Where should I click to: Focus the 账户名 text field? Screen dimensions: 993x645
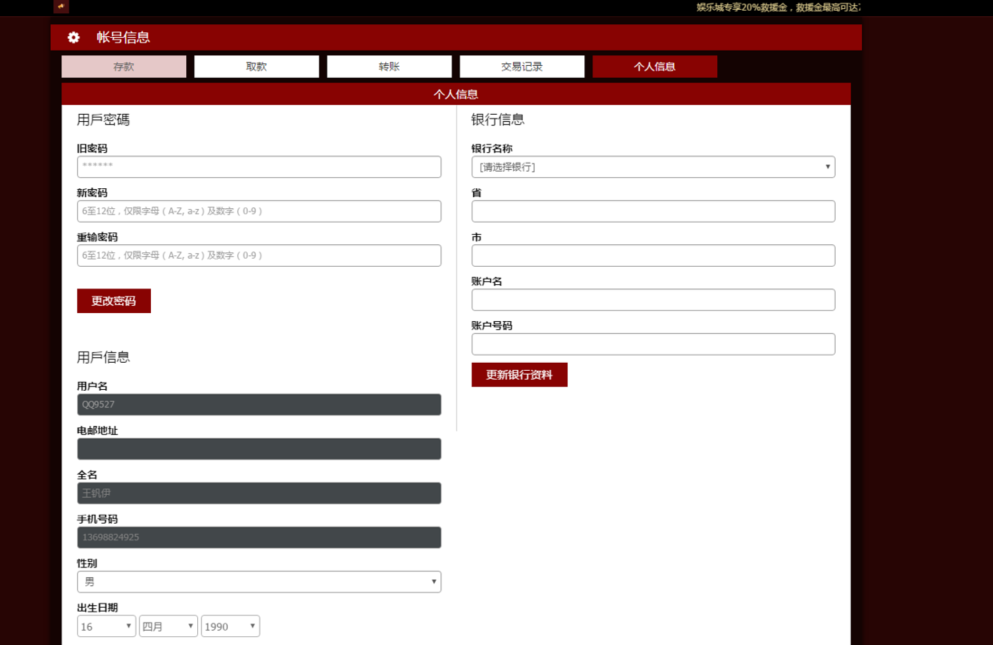(x=653, y=300)
